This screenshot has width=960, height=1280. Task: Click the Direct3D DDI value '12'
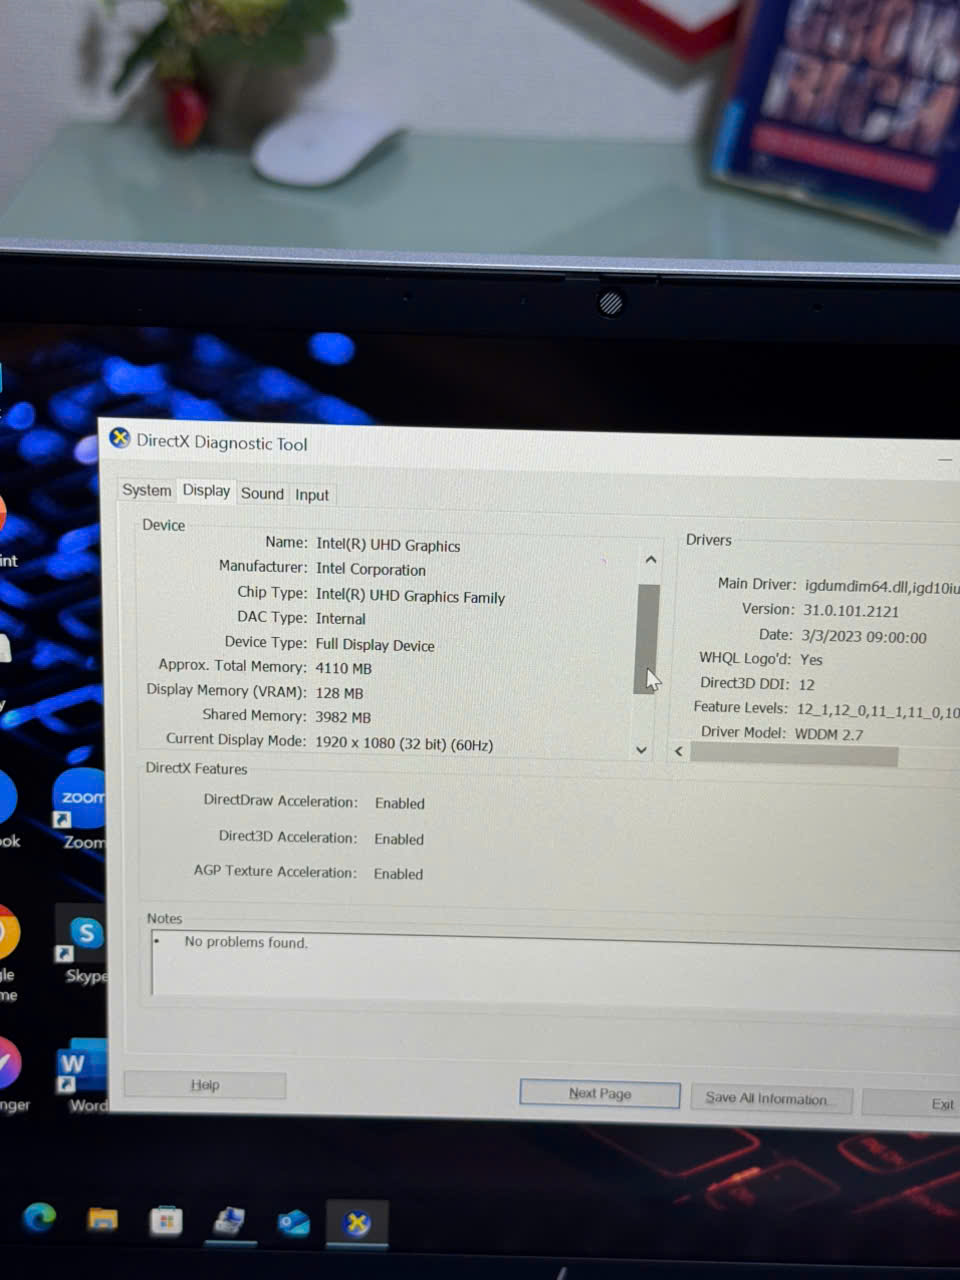pyautogui.click(x=806, y=685)
